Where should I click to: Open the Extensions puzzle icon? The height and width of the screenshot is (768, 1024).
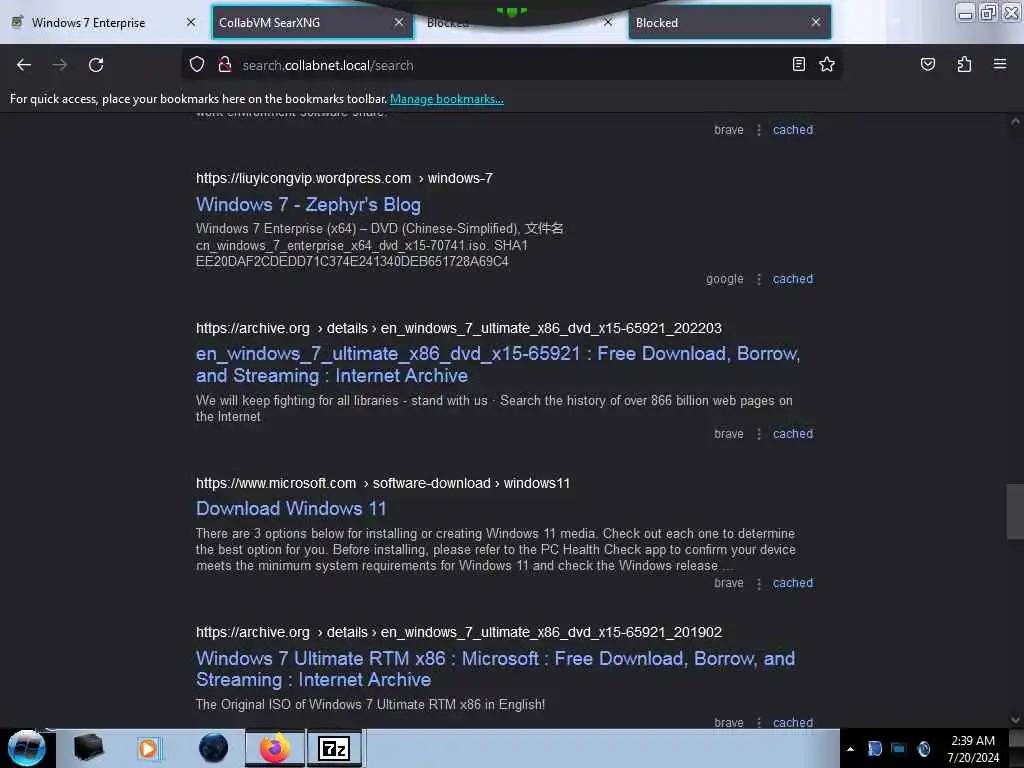(964, 64)
